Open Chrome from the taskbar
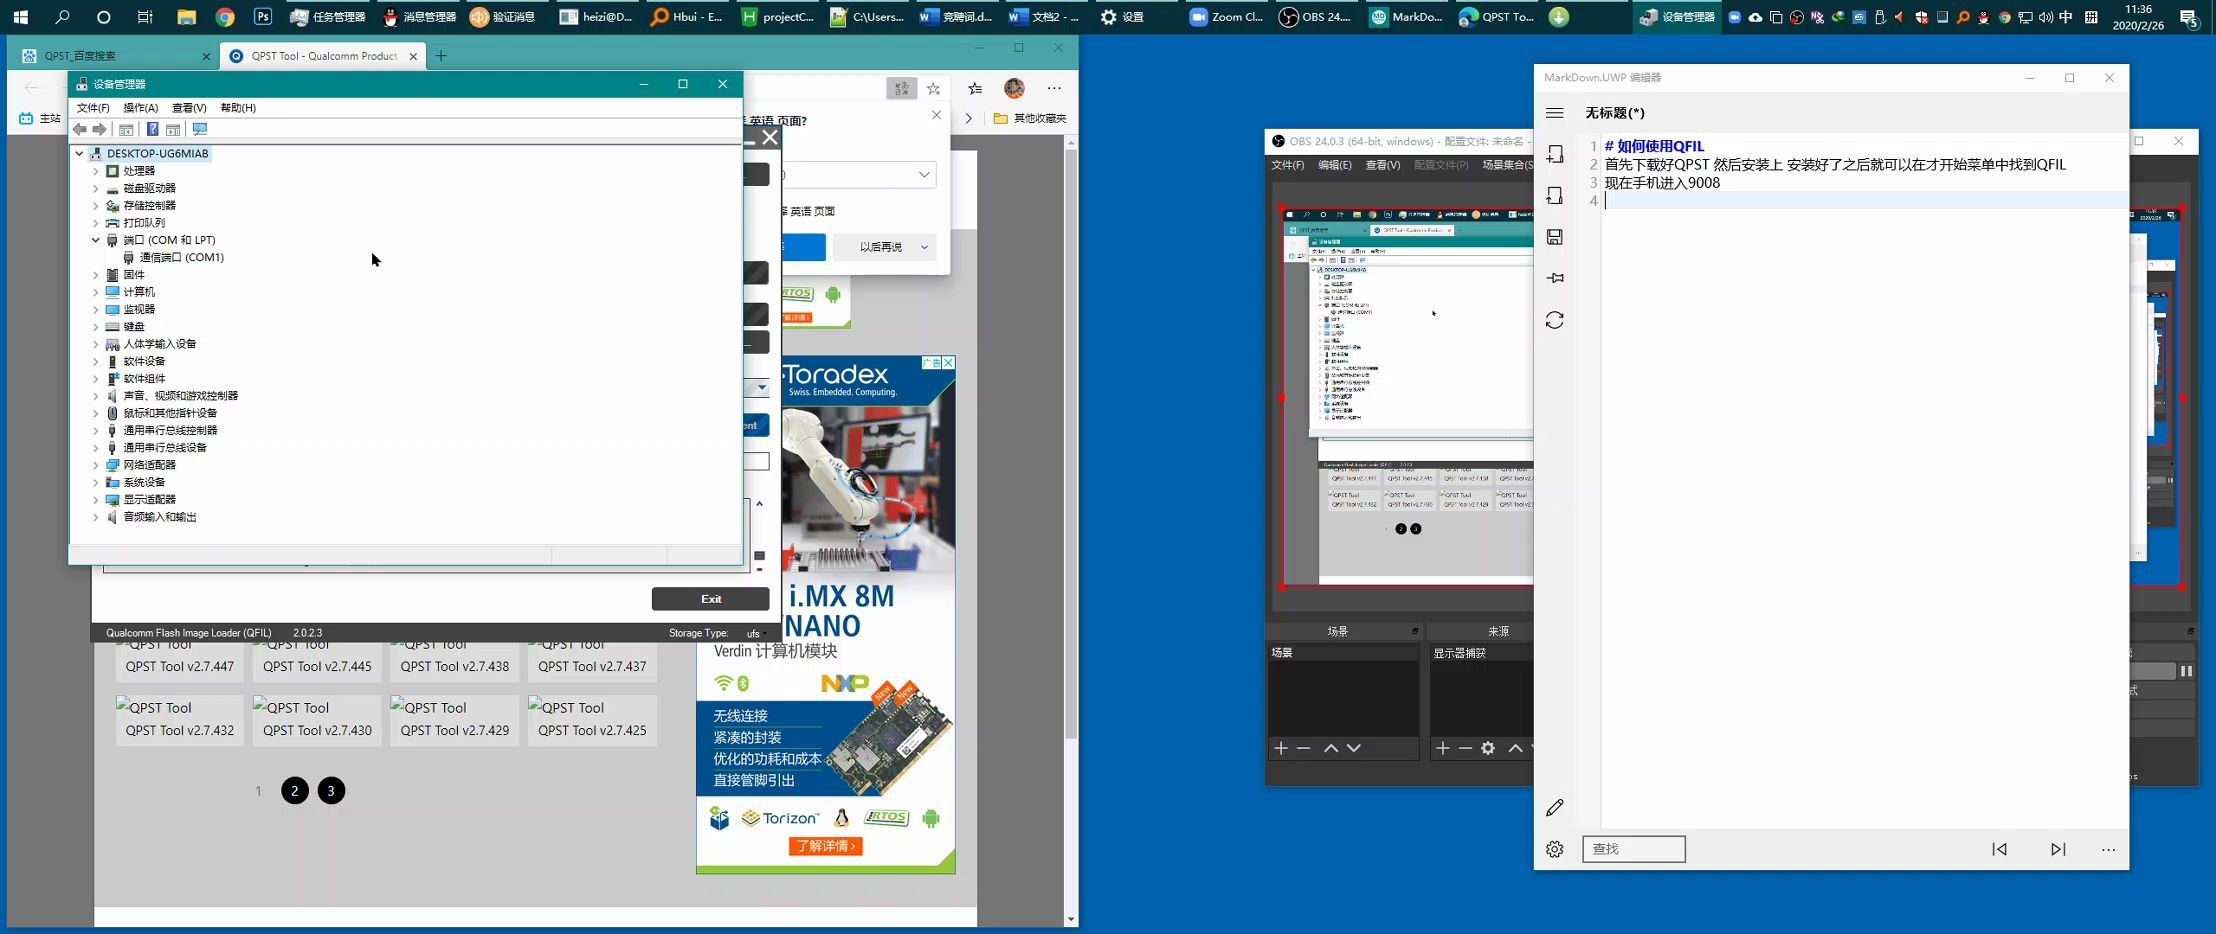Image resolution: width=2216 pixels, height=934 pixels. click(224, 16)
